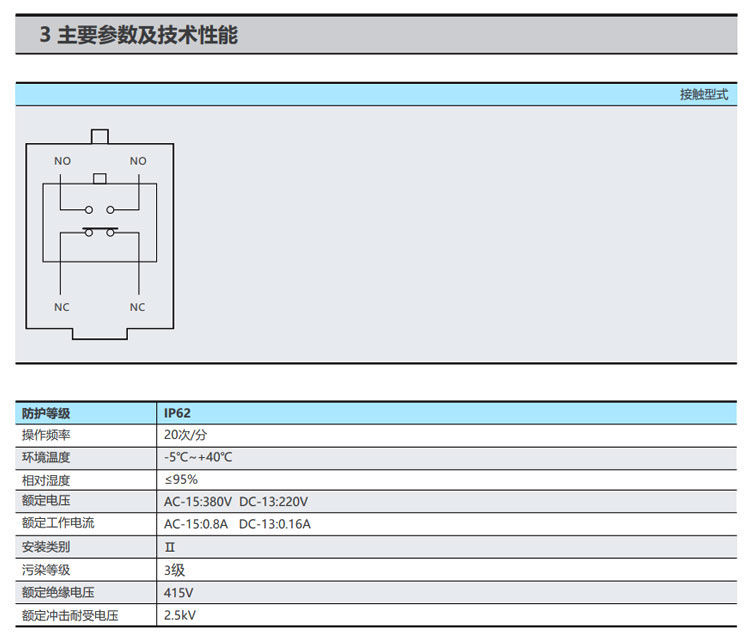This screenshot has height=634, width=750.
Task: Click the 防护等级 table header cell
Action: pyautogui.click(x=46, y=413)
